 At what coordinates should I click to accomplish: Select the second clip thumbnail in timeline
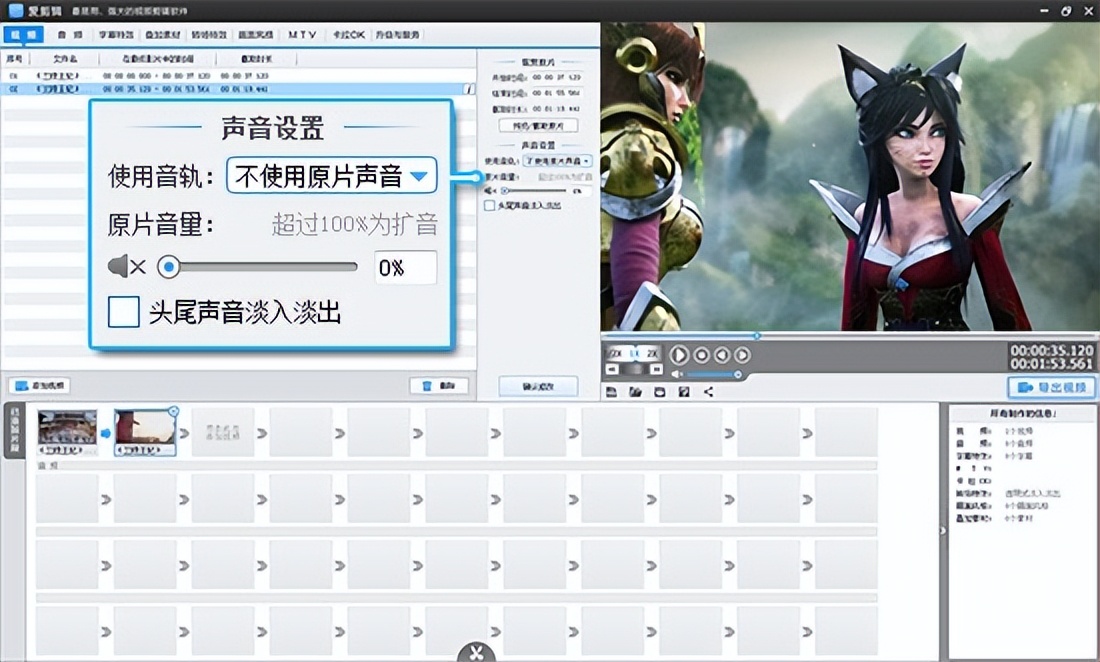(x=145, y=432)
